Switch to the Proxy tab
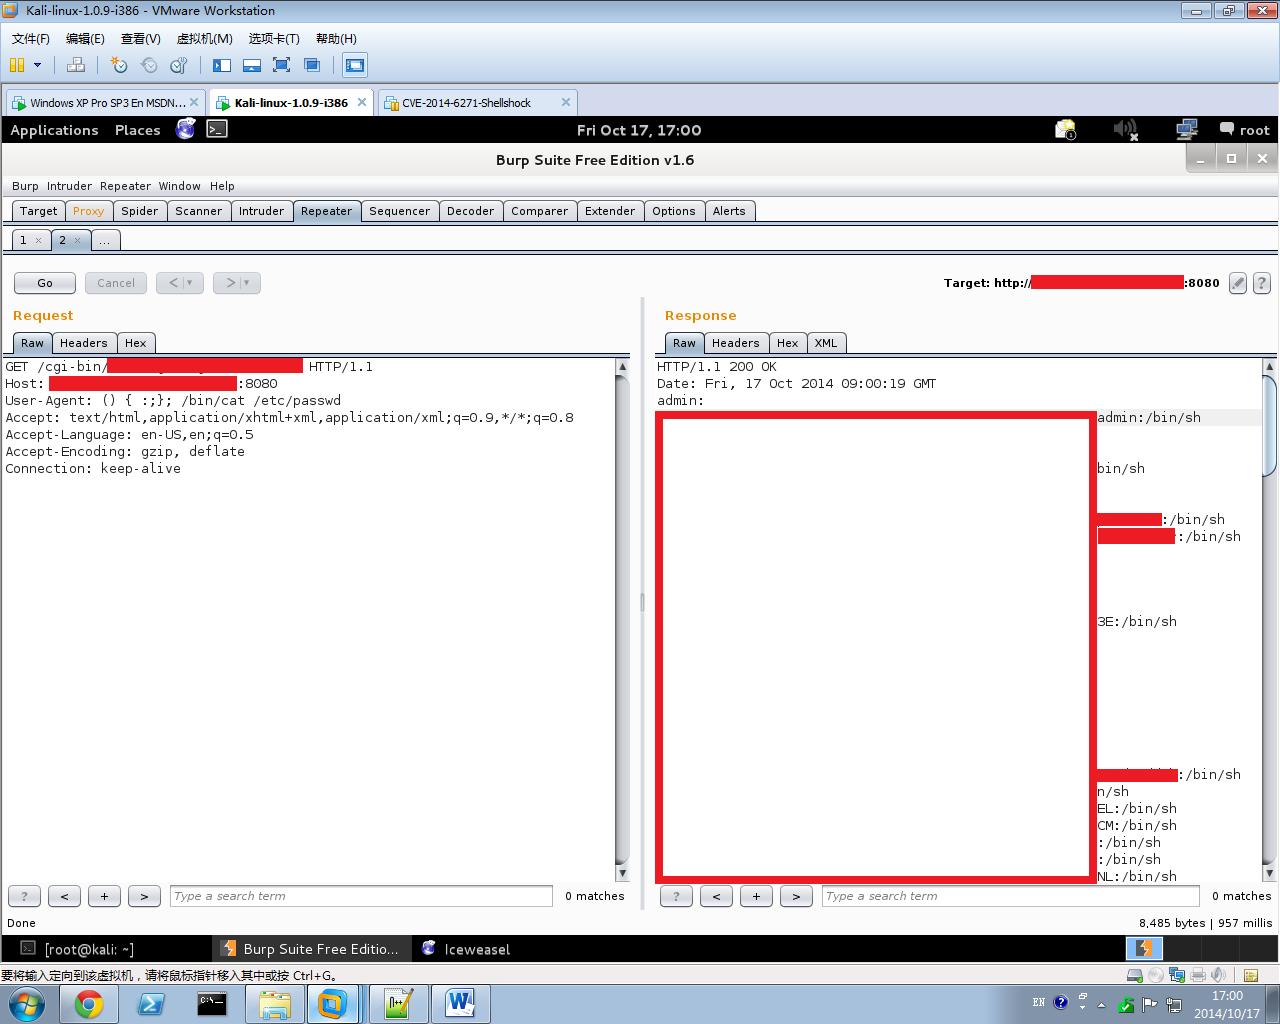This screenshot has width=1280, height=1024. click(x=88, y=211)
